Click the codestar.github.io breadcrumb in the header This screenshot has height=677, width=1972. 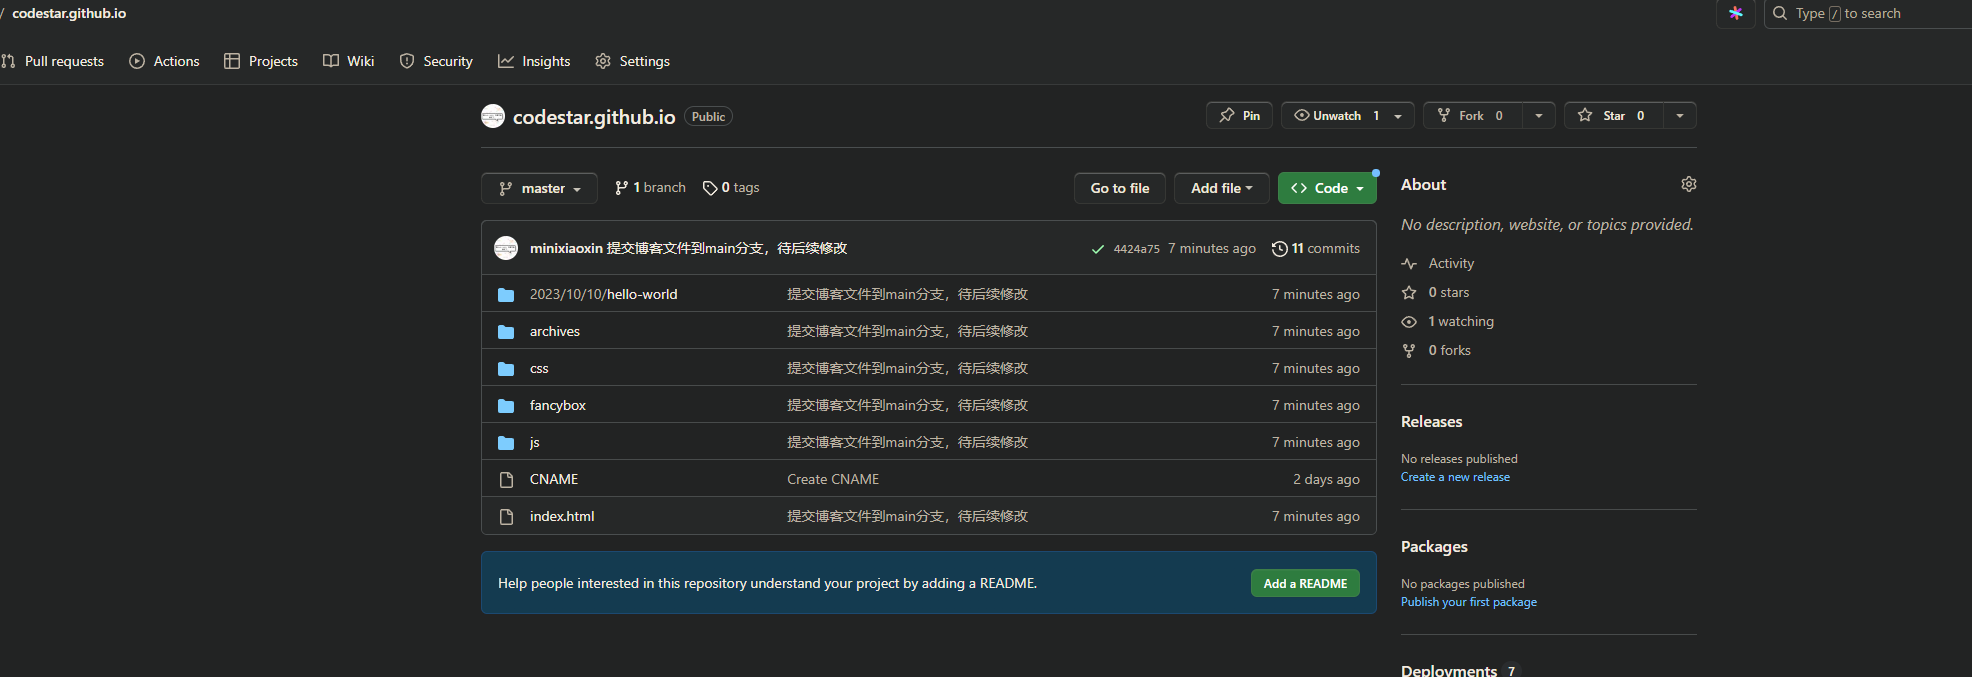[x=69, y=13]
